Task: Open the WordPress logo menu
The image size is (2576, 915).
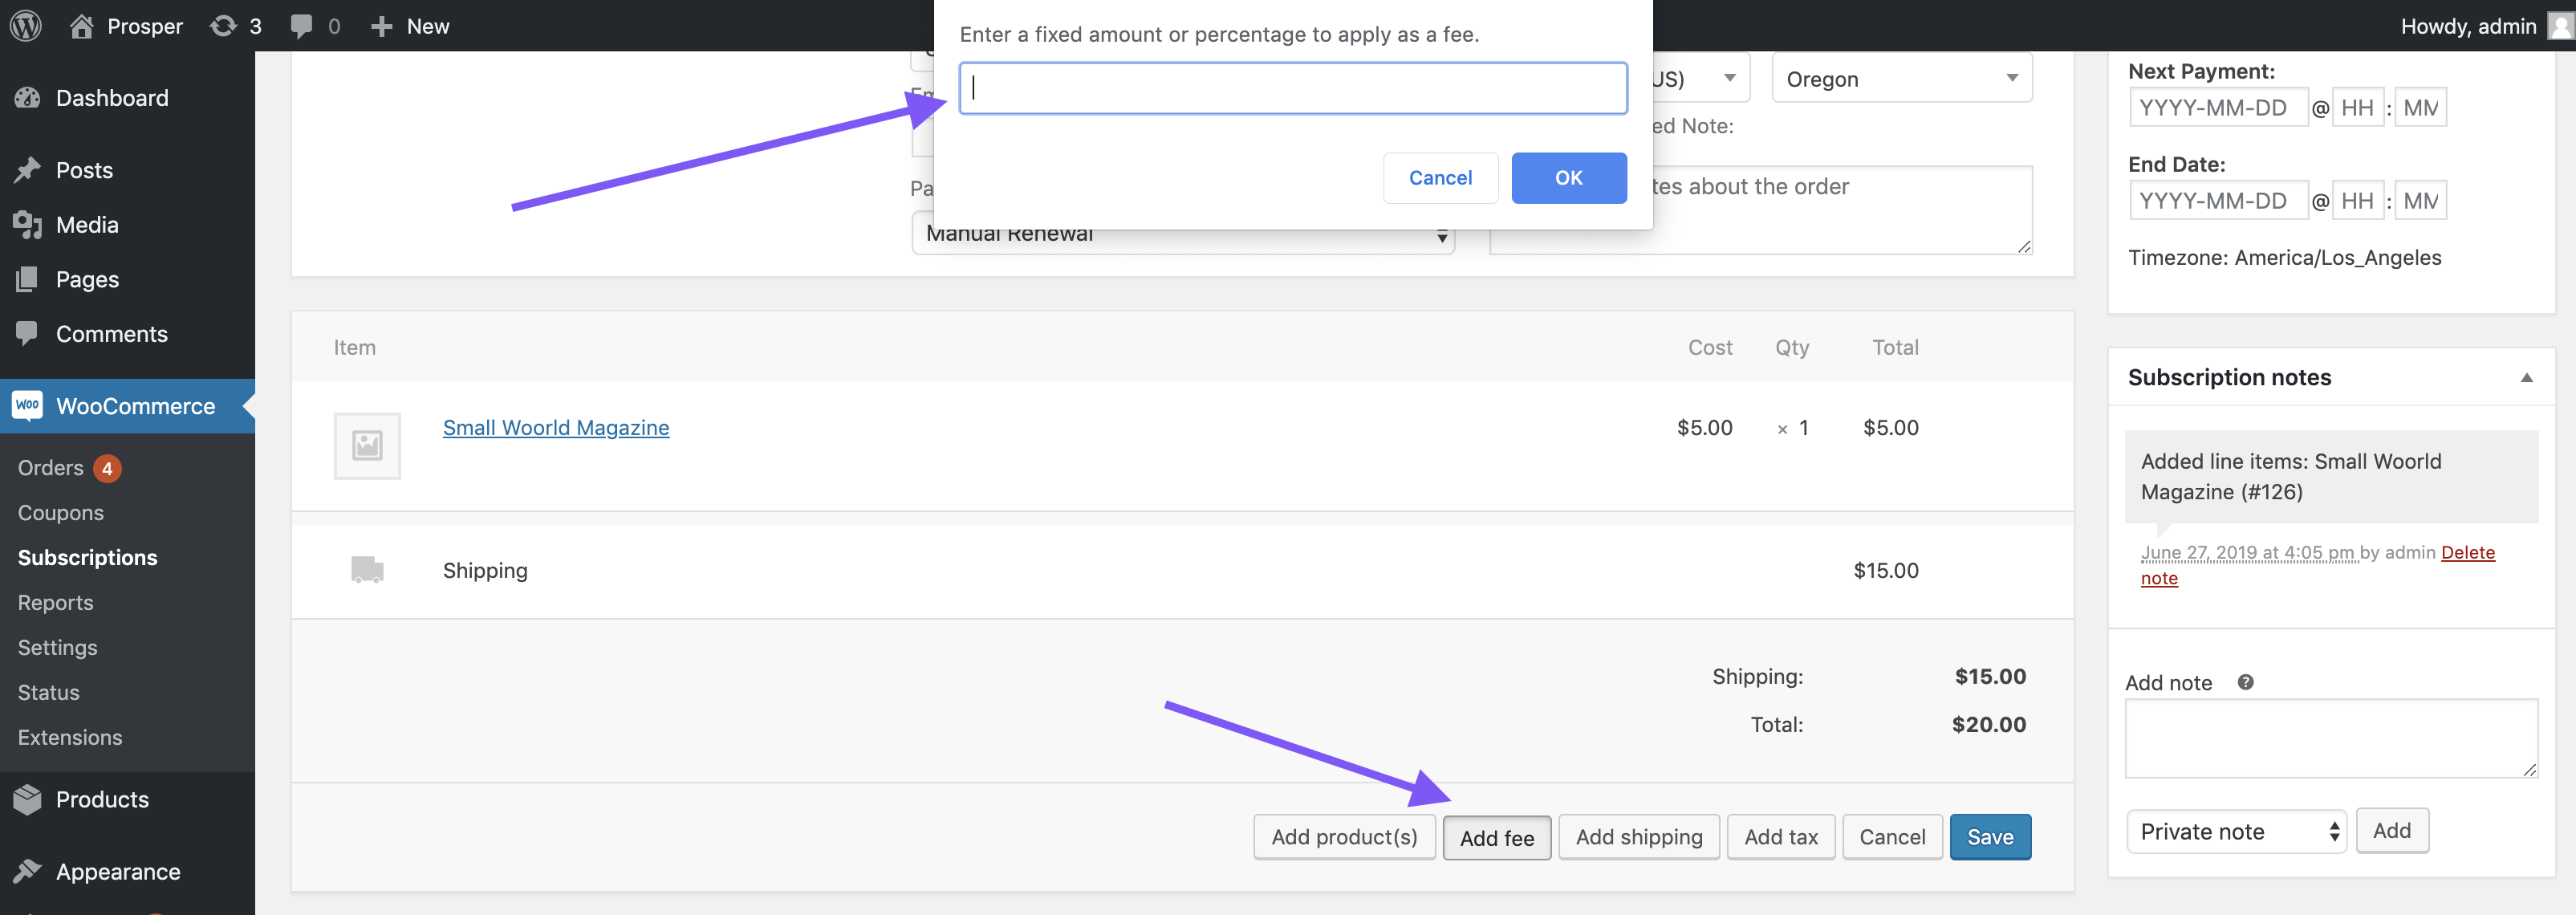Action: (25, 25)
